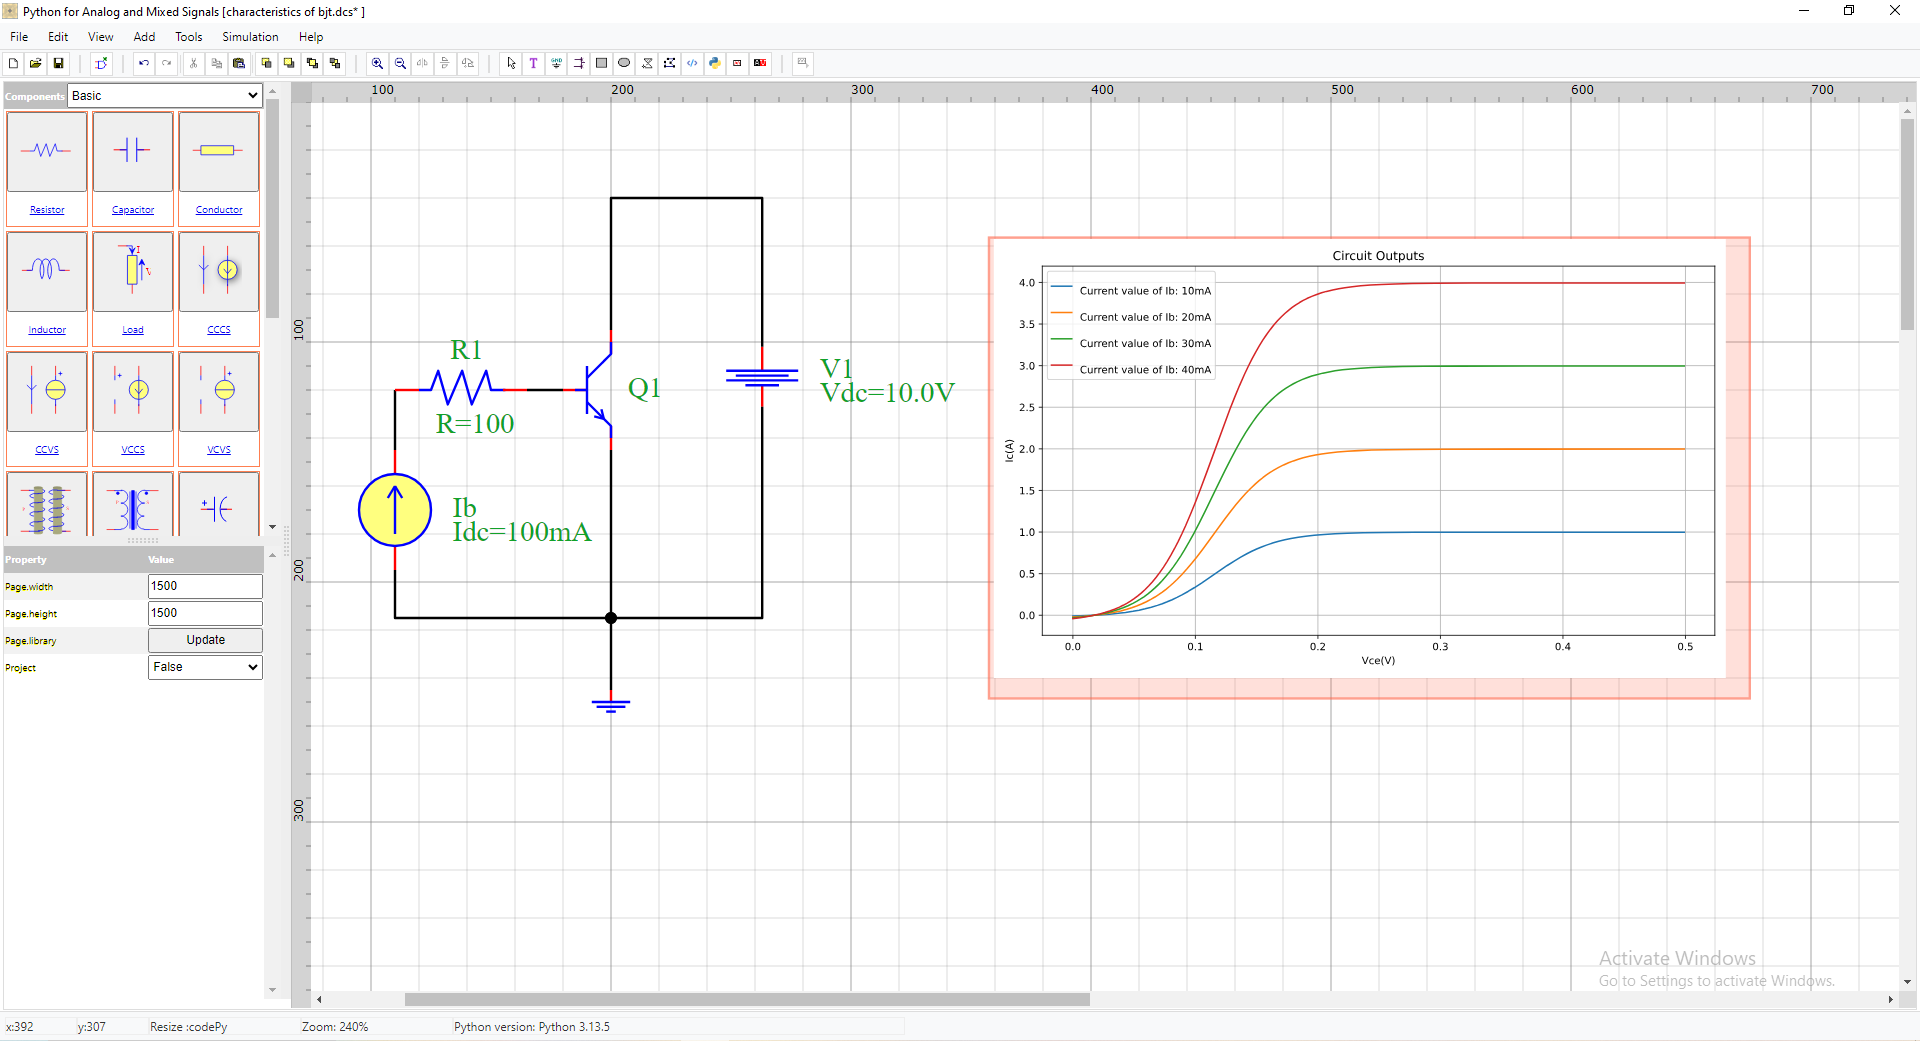Select the ellipse shape tool
This screenshot has height=1041, width=1920.
[x=624, y=63]
